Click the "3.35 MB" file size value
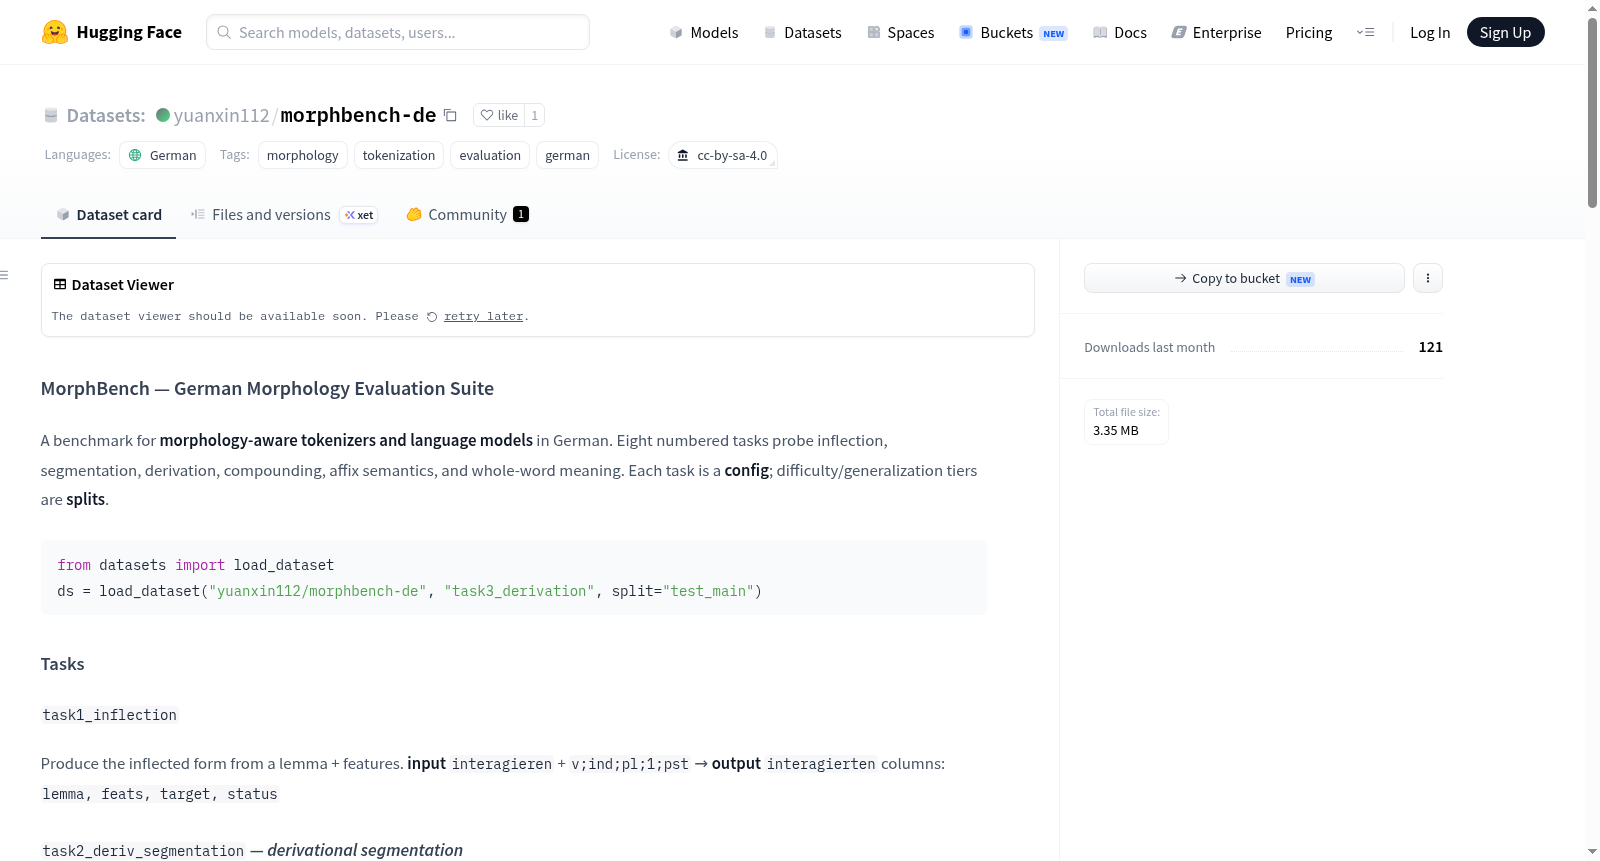1600x861 pixels. coord(1116,431)
